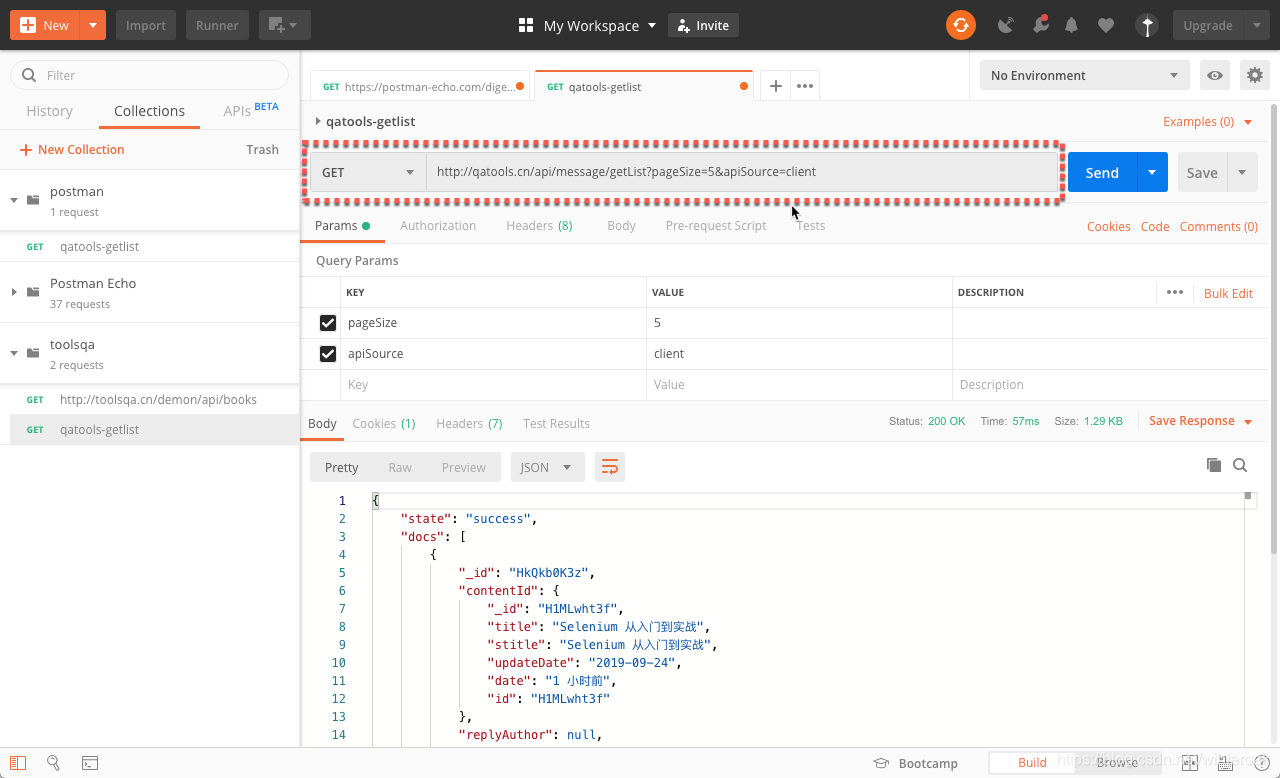Open the Runner
Screen dimensions: 1280x778
click(217, 25)
